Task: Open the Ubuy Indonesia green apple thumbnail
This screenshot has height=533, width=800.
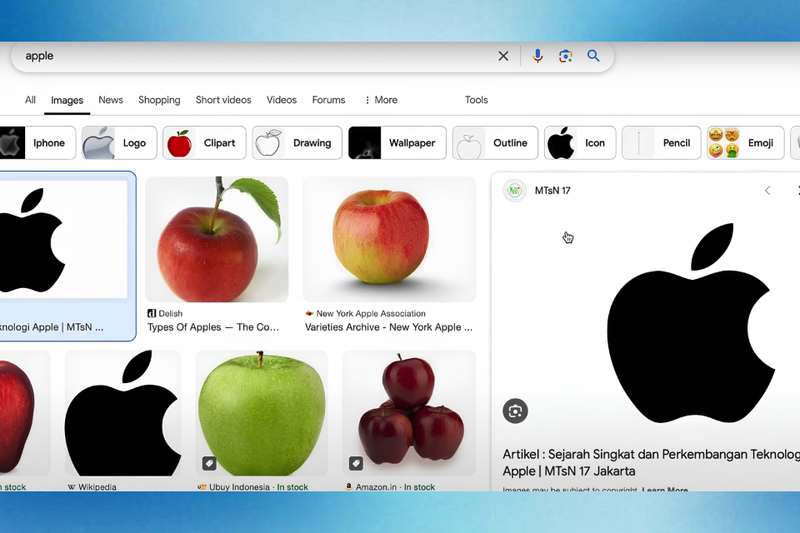Action: (261, 413)
